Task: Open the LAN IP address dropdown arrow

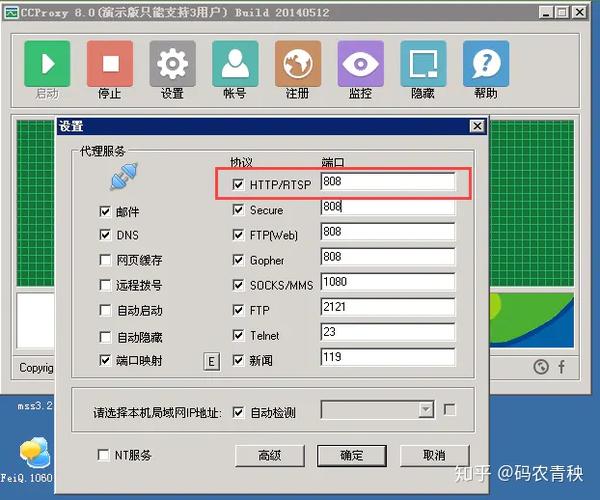Action: click(x=426, y=410)
